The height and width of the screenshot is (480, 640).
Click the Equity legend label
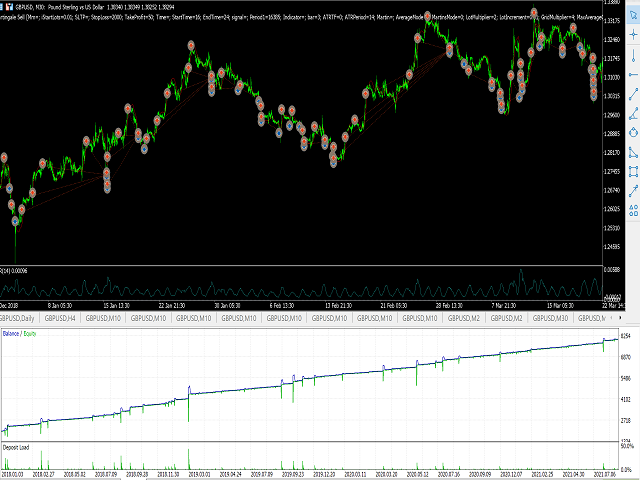pos(30,333)
